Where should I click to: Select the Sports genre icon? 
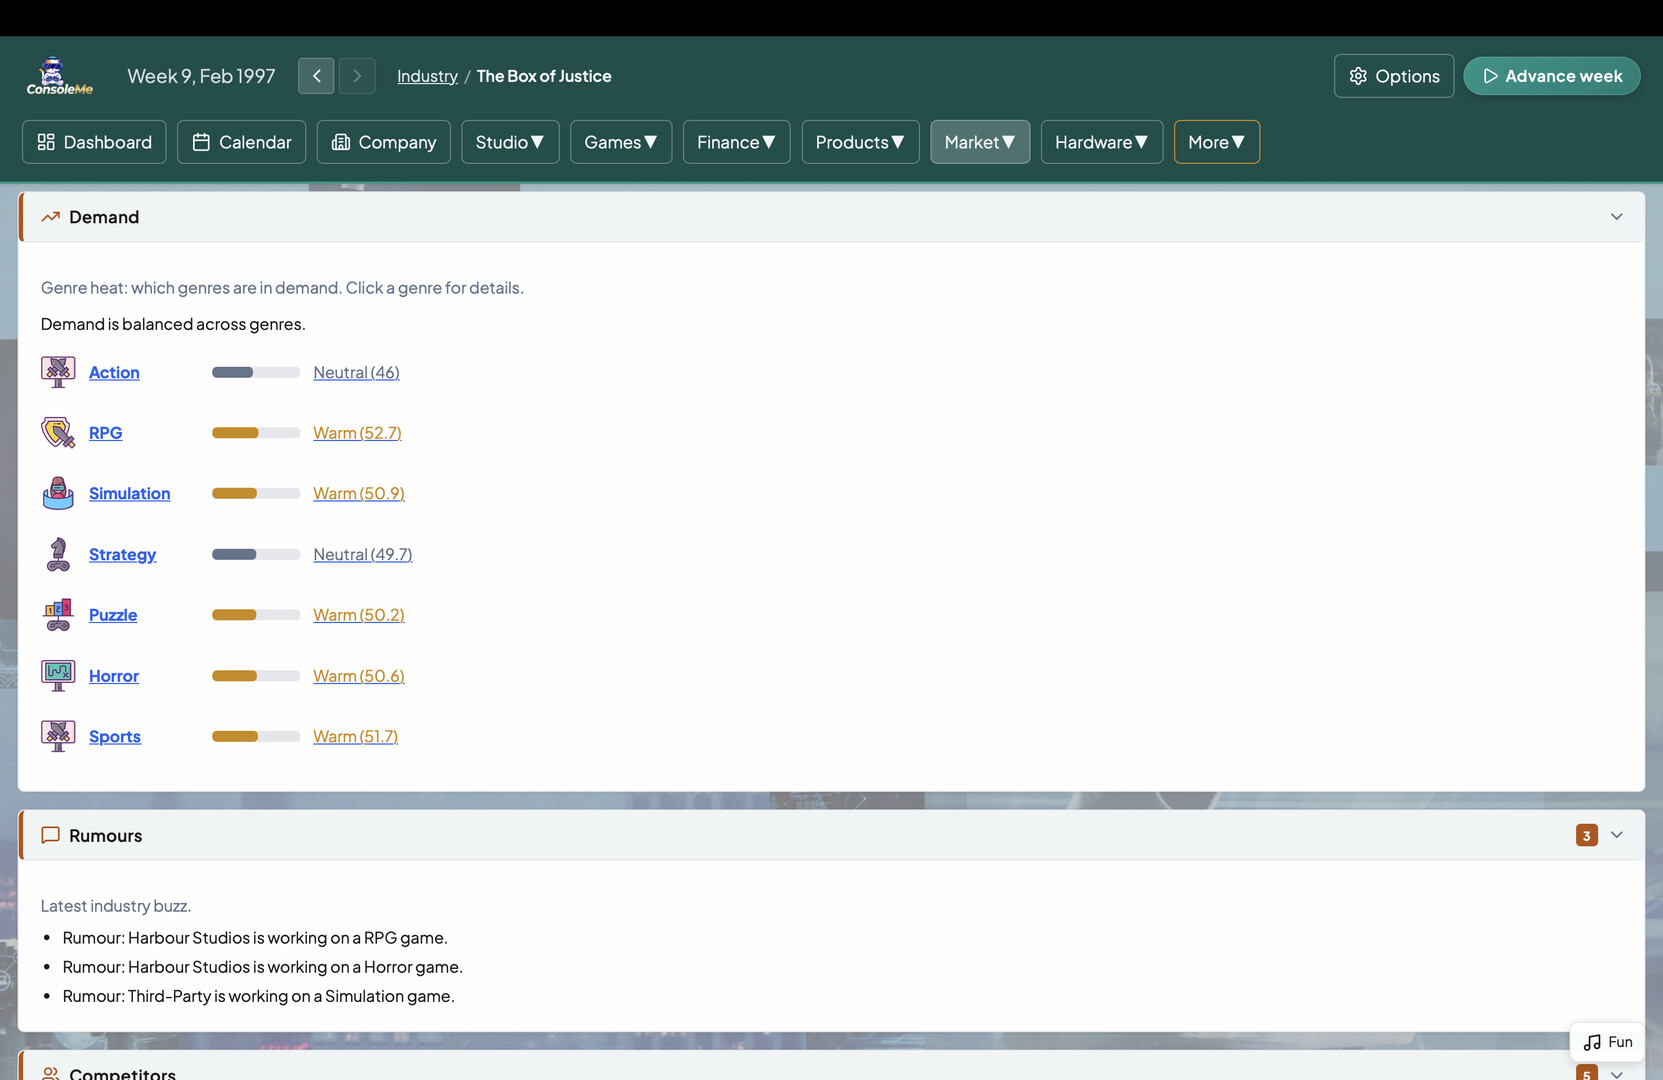pyautogui.click(x=57, y=736)
